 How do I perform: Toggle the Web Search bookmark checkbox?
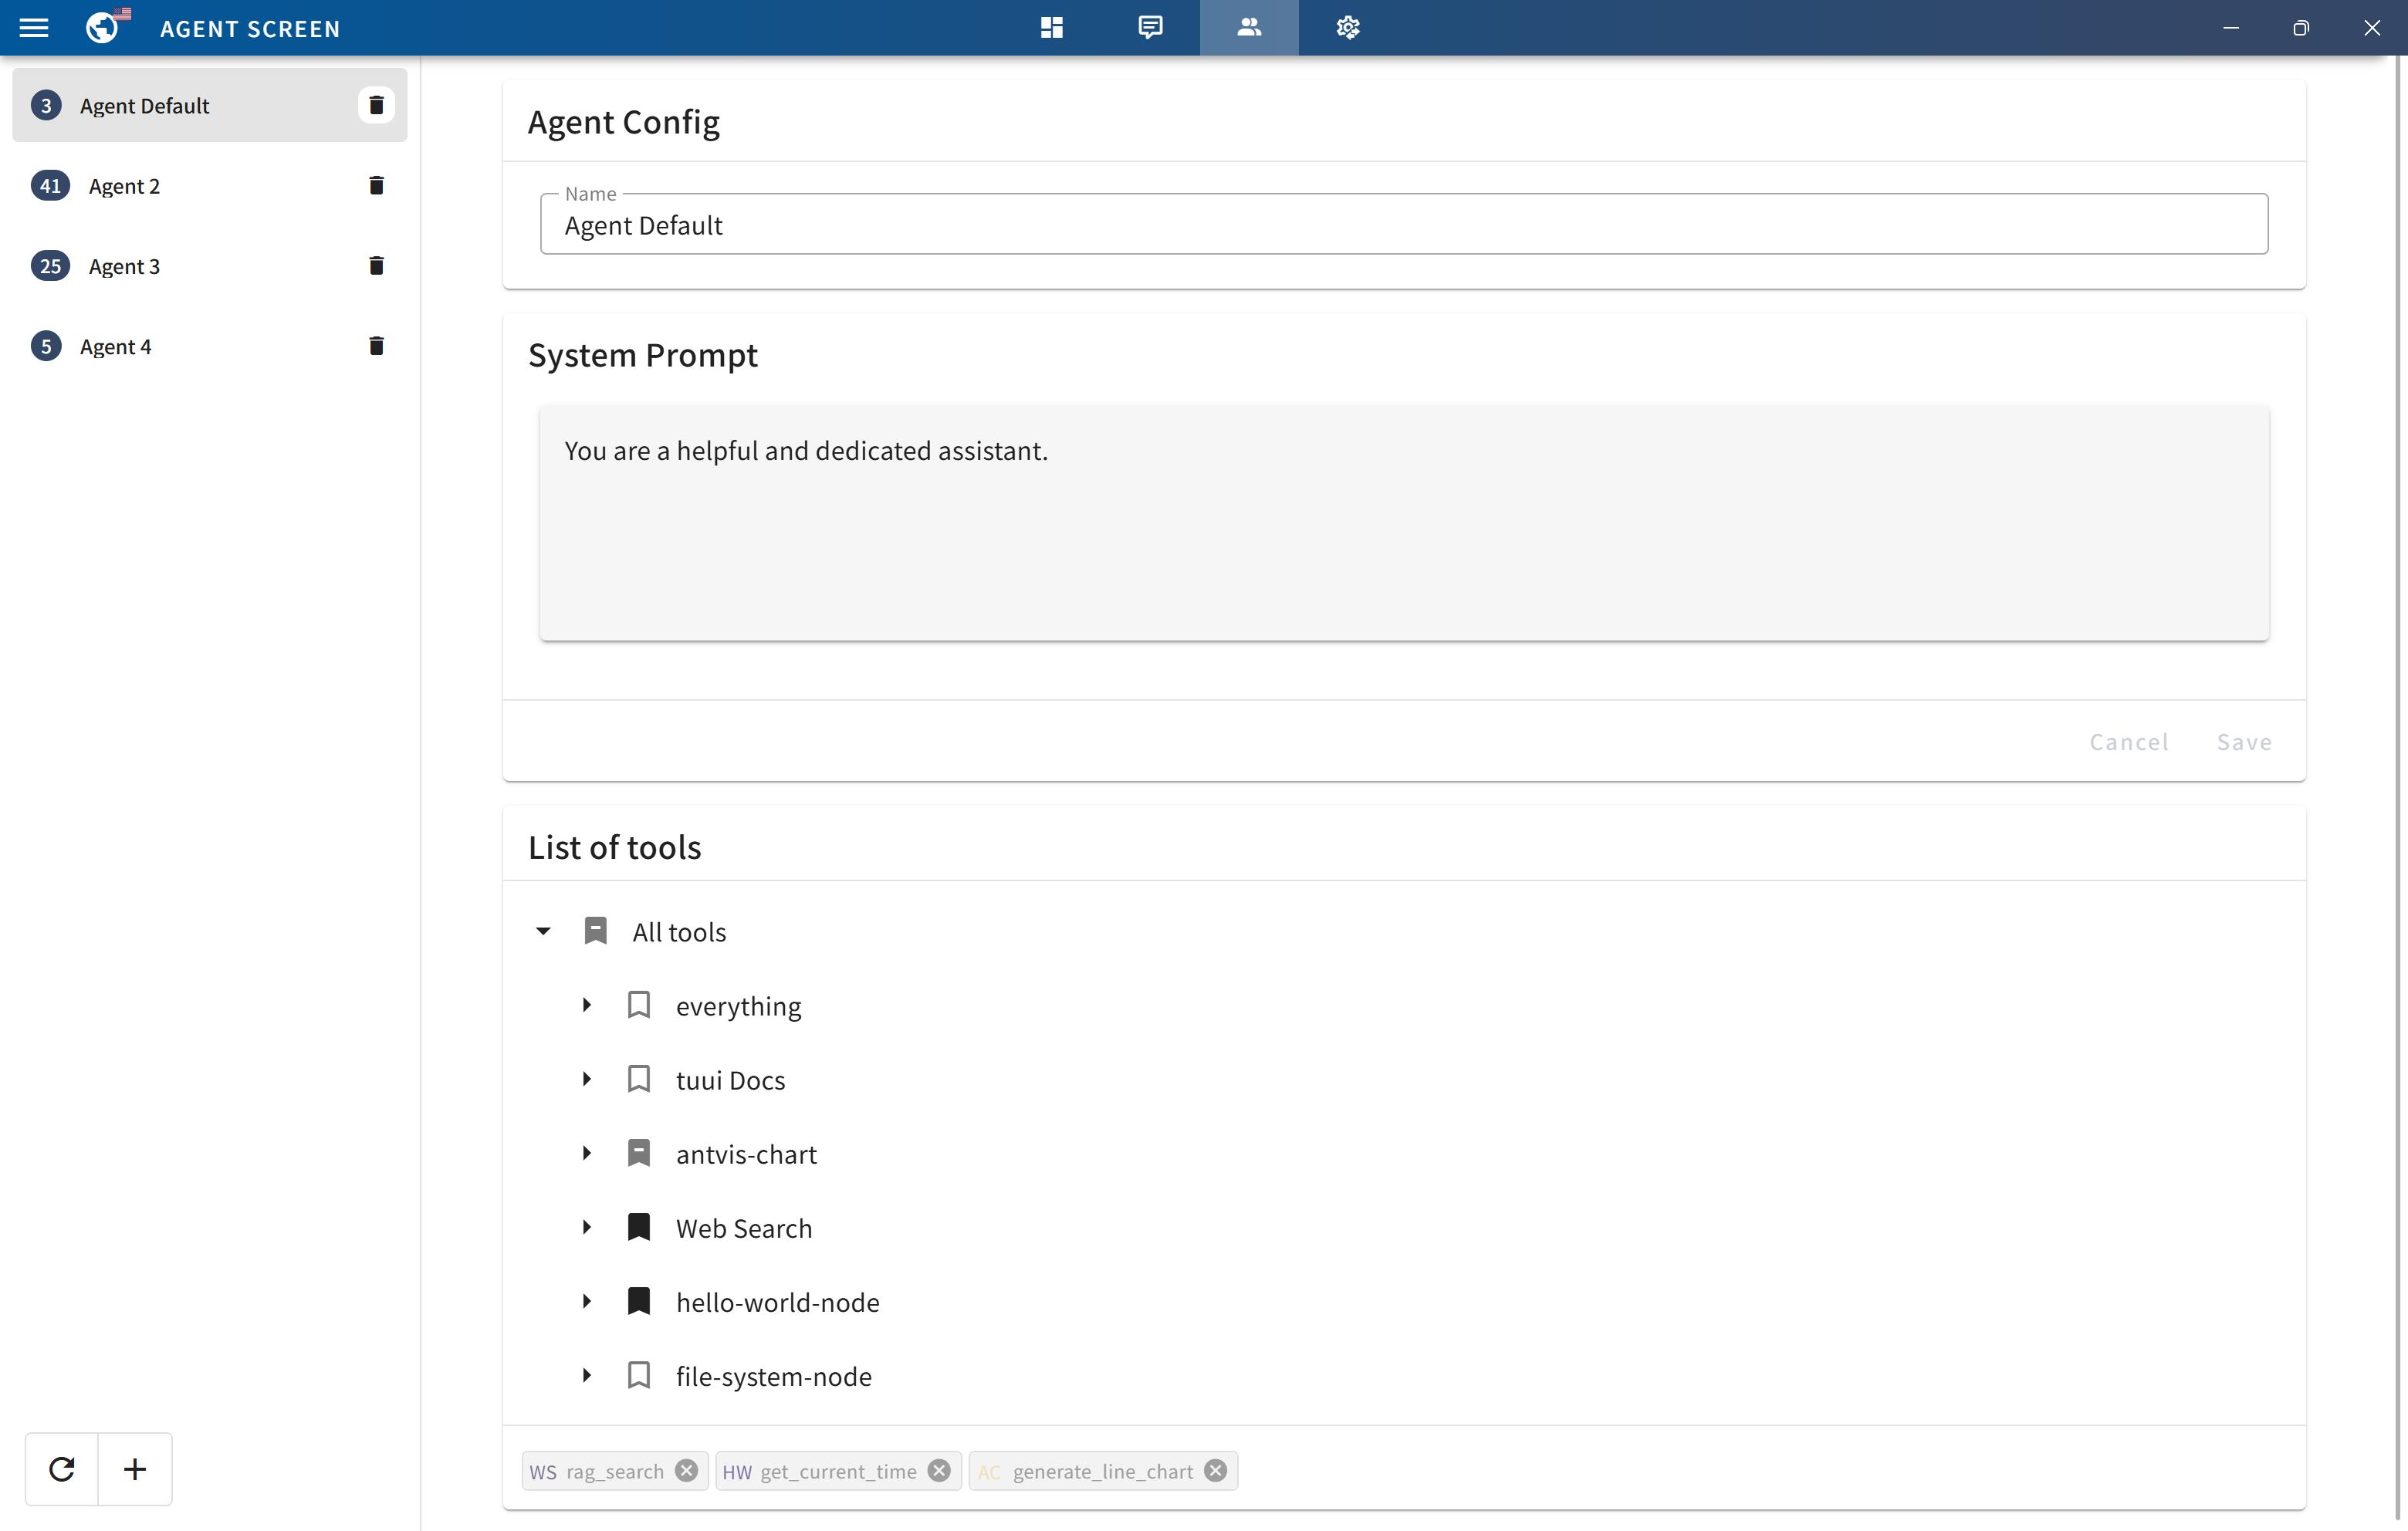[x=638, y=1227]
